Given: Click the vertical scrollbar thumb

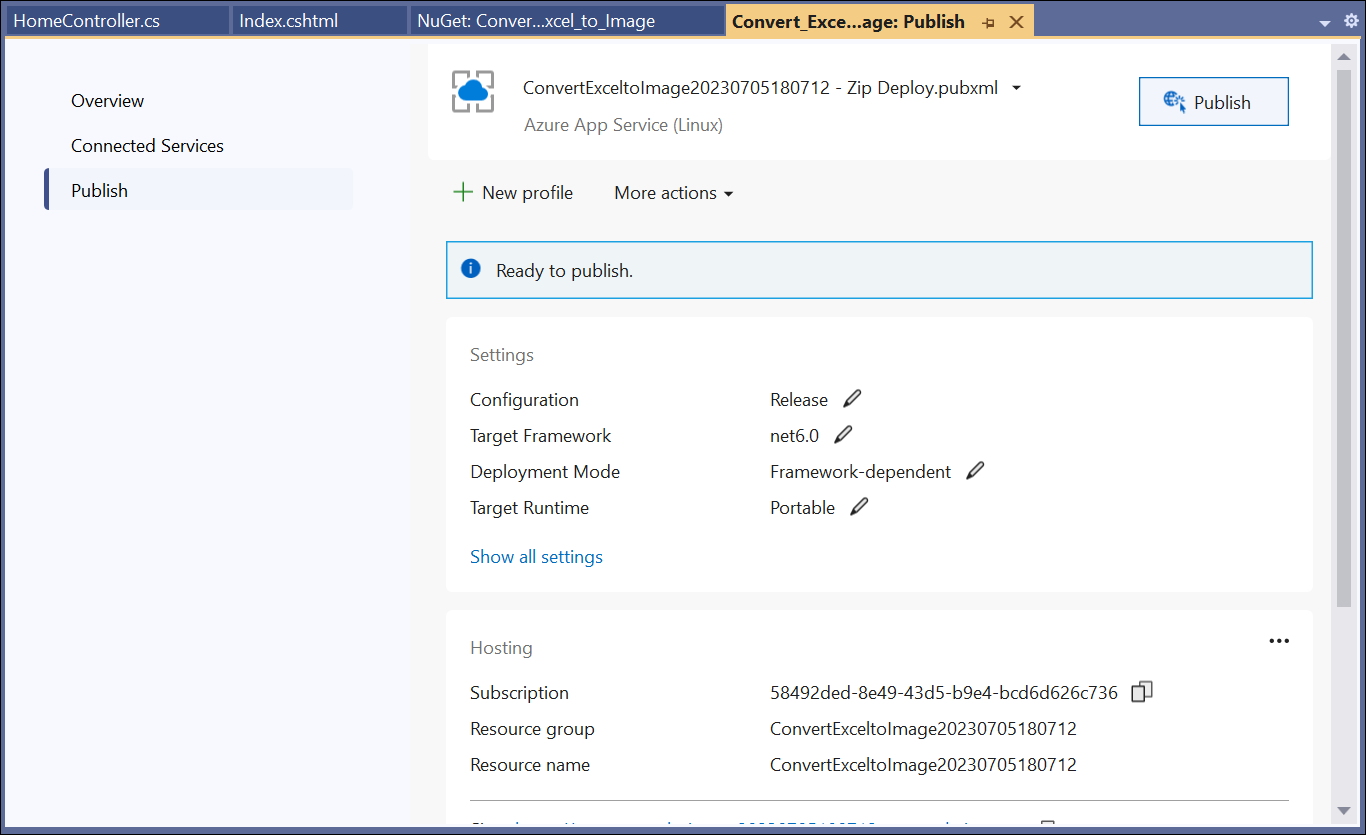Looking at the screenshot, I should pos(1344,340).
